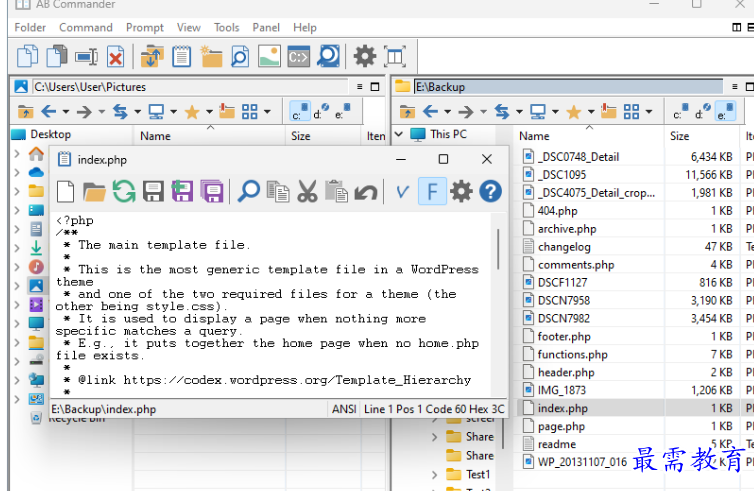754x491 pixels.
Task: Open the Command menu
Action: coord(86,27)
